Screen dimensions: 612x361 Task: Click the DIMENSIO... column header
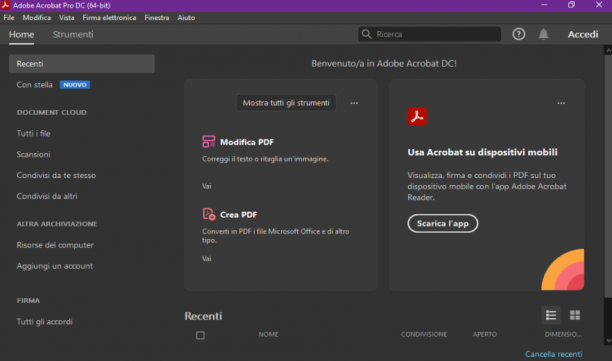(563, 334)
